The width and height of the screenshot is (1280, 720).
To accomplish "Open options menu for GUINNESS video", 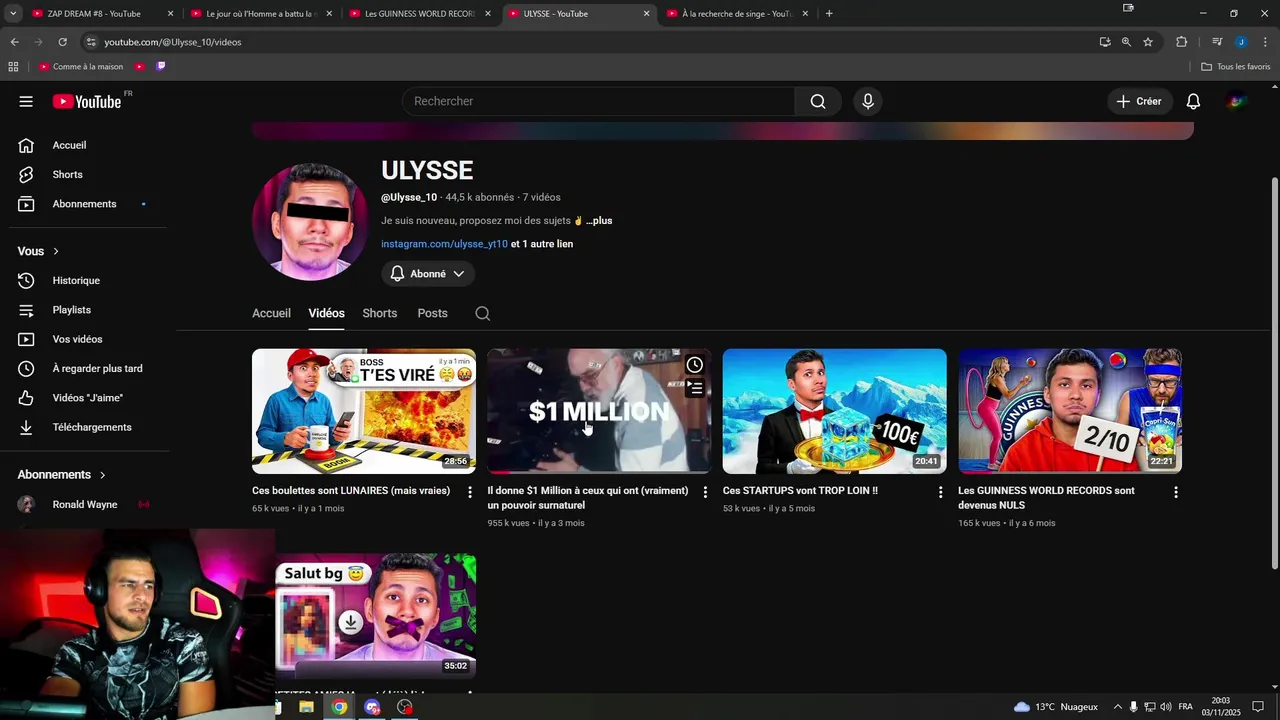I will (1176, 492).
